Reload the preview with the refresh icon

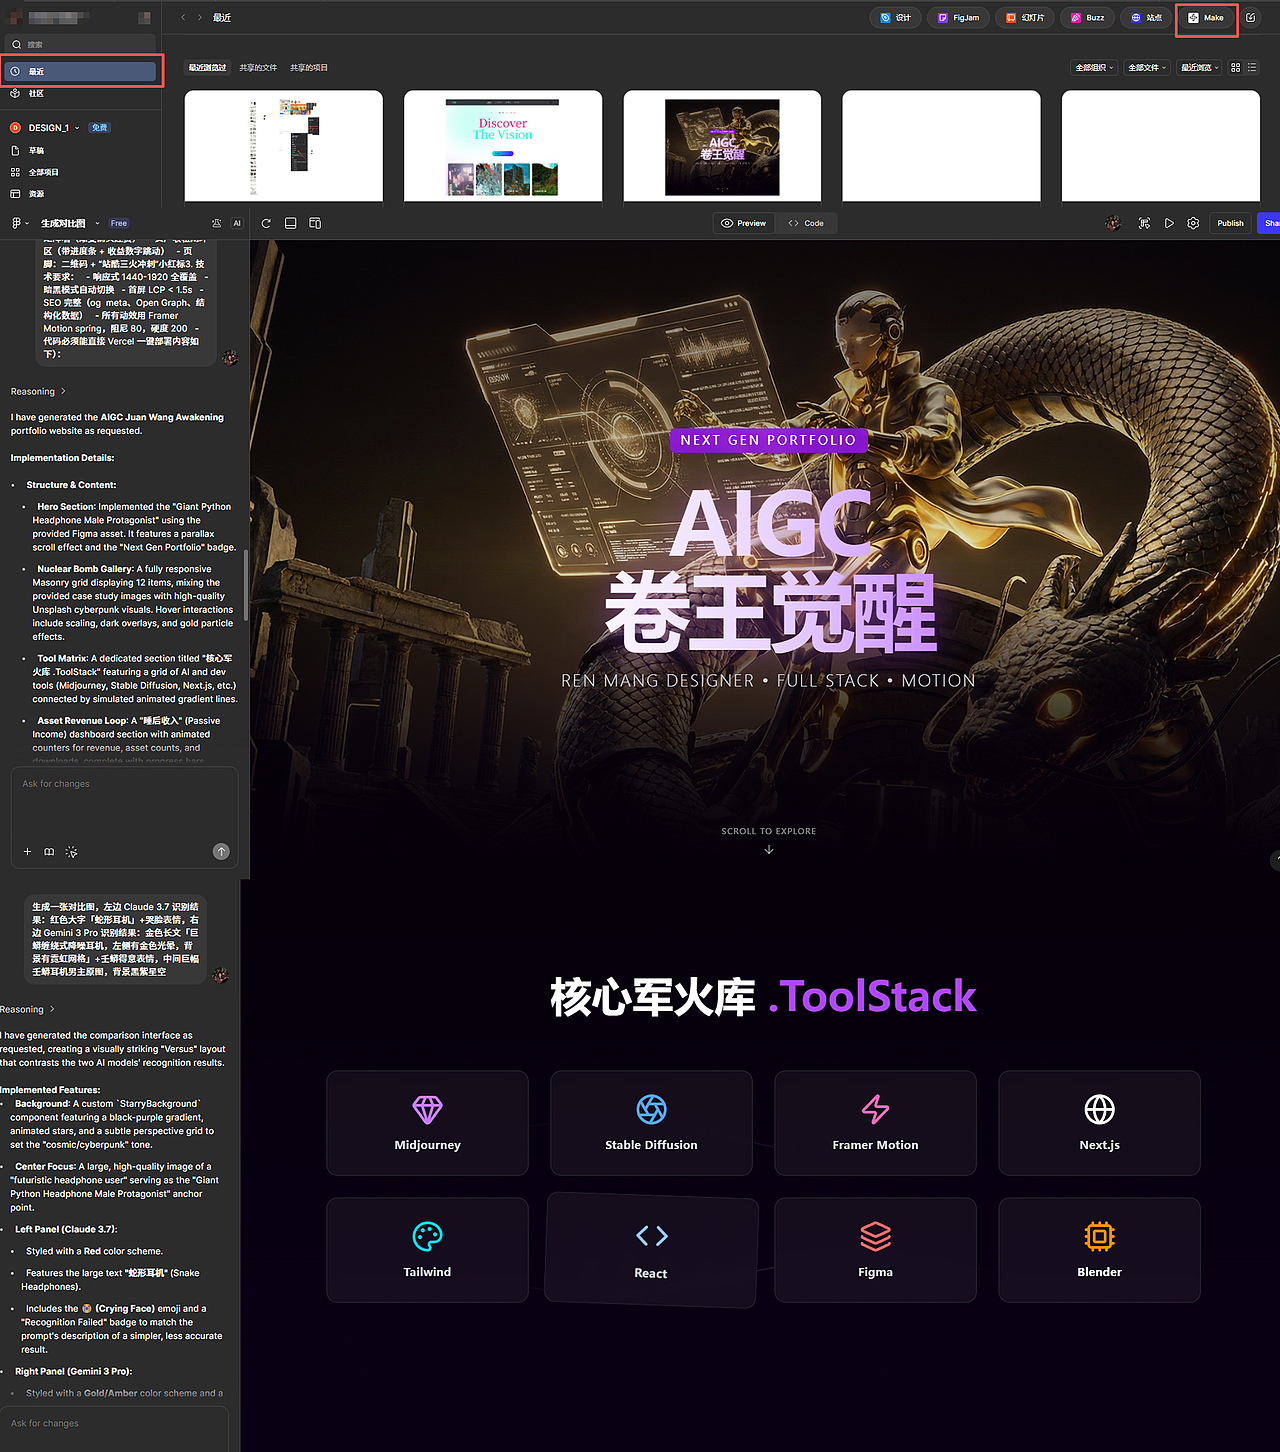[266, 223]
